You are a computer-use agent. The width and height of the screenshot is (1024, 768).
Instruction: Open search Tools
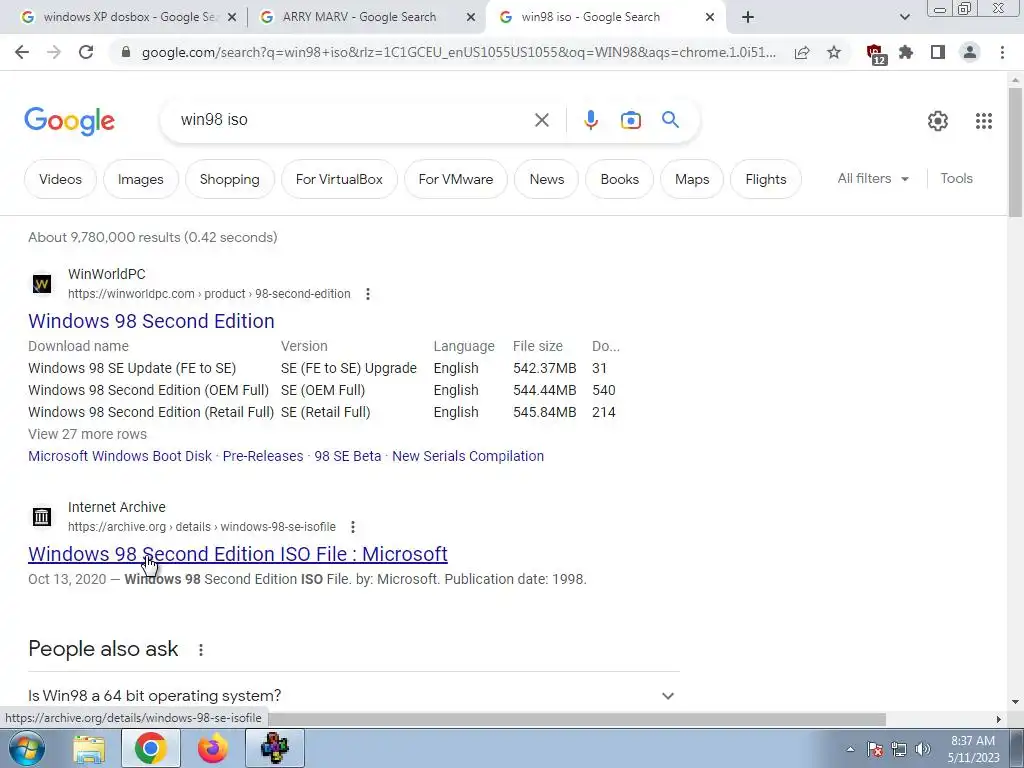click(x=956, y=178)
